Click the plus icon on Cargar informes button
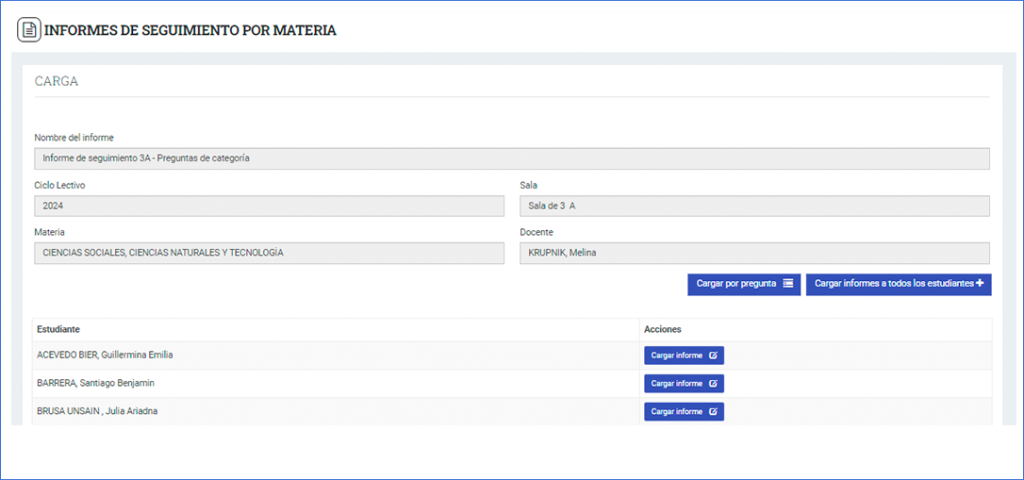 (979, 284)
